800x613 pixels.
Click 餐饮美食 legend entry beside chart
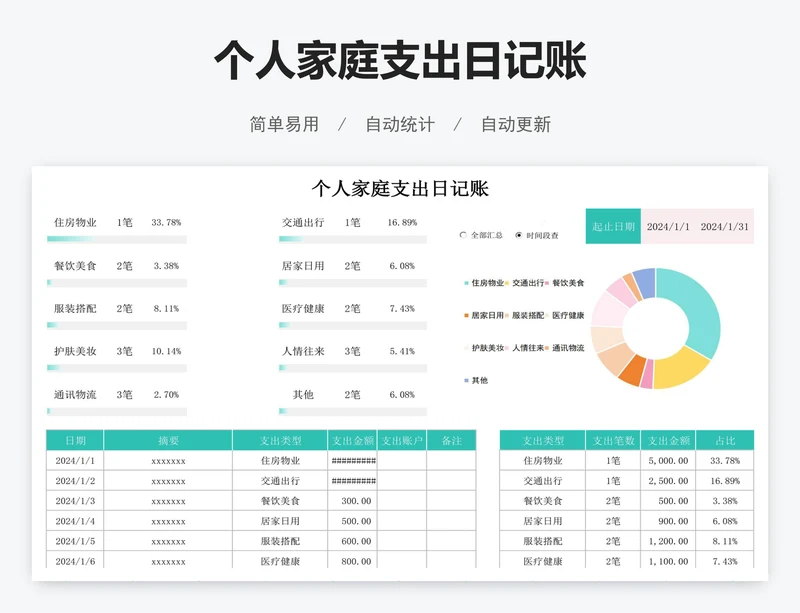pos(565,282)
